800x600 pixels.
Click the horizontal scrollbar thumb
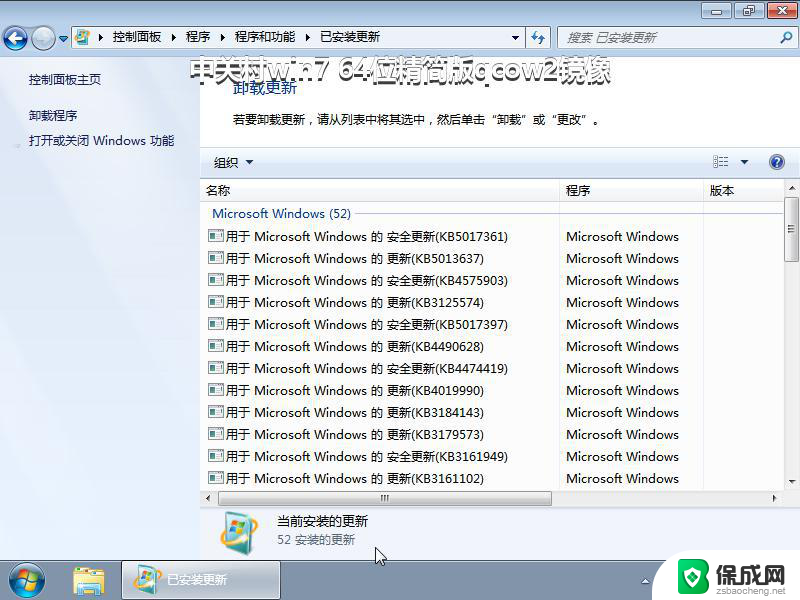pyautogui.click(x=385, y=498)
